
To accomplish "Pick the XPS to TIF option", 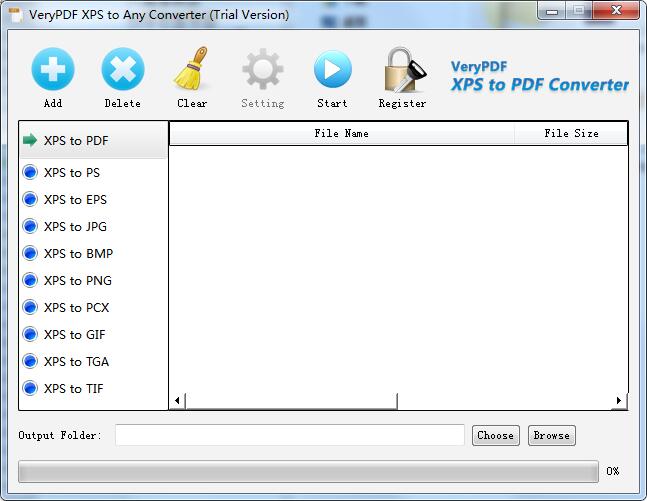I will coord(73,389).
